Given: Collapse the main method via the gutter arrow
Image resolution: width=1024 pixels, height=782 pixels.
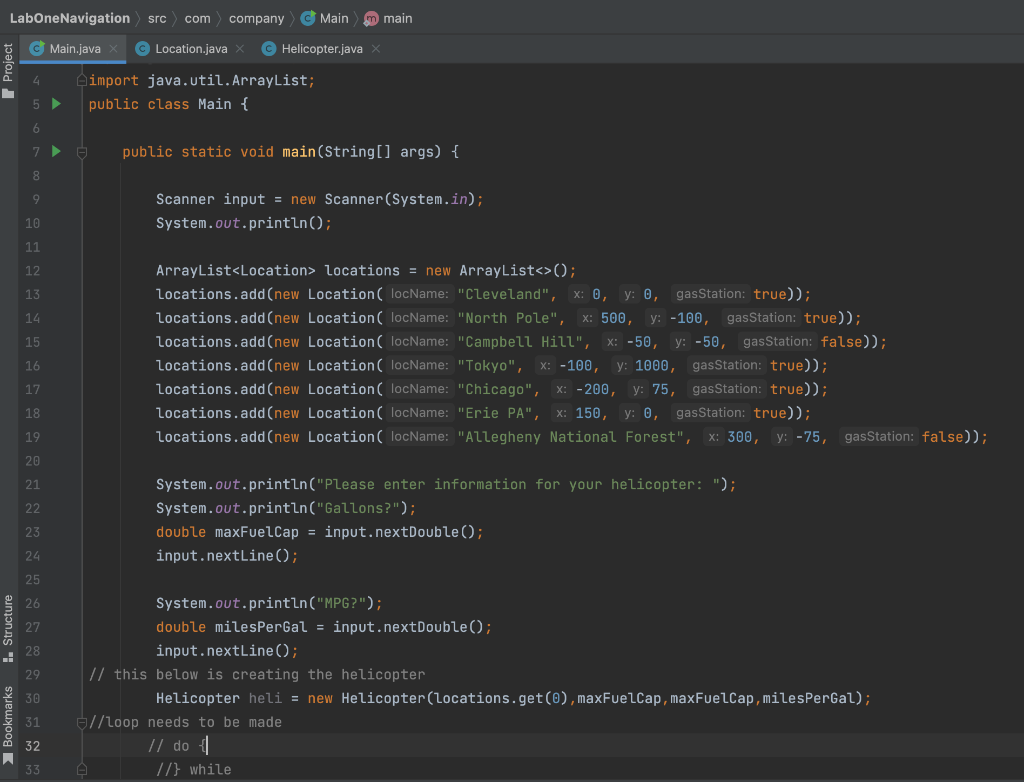Looking at the screenshot, I should (82, 151).
